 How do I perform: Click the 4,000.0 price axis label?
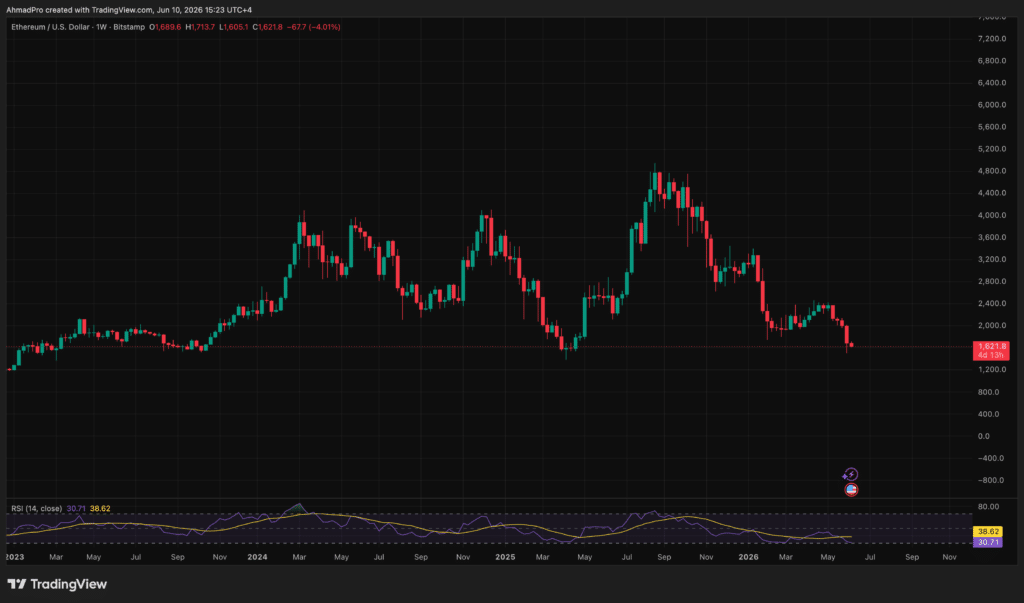pos(991,216)
